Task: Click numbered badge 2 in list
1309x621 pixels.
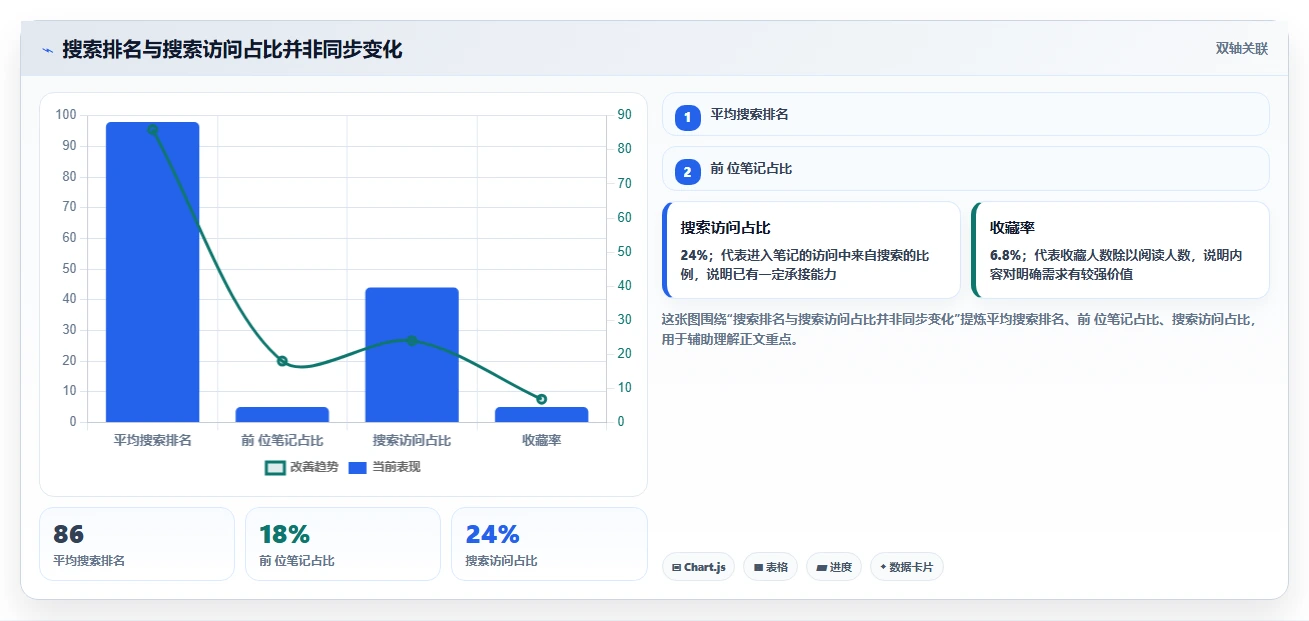Action: [688, 172]
